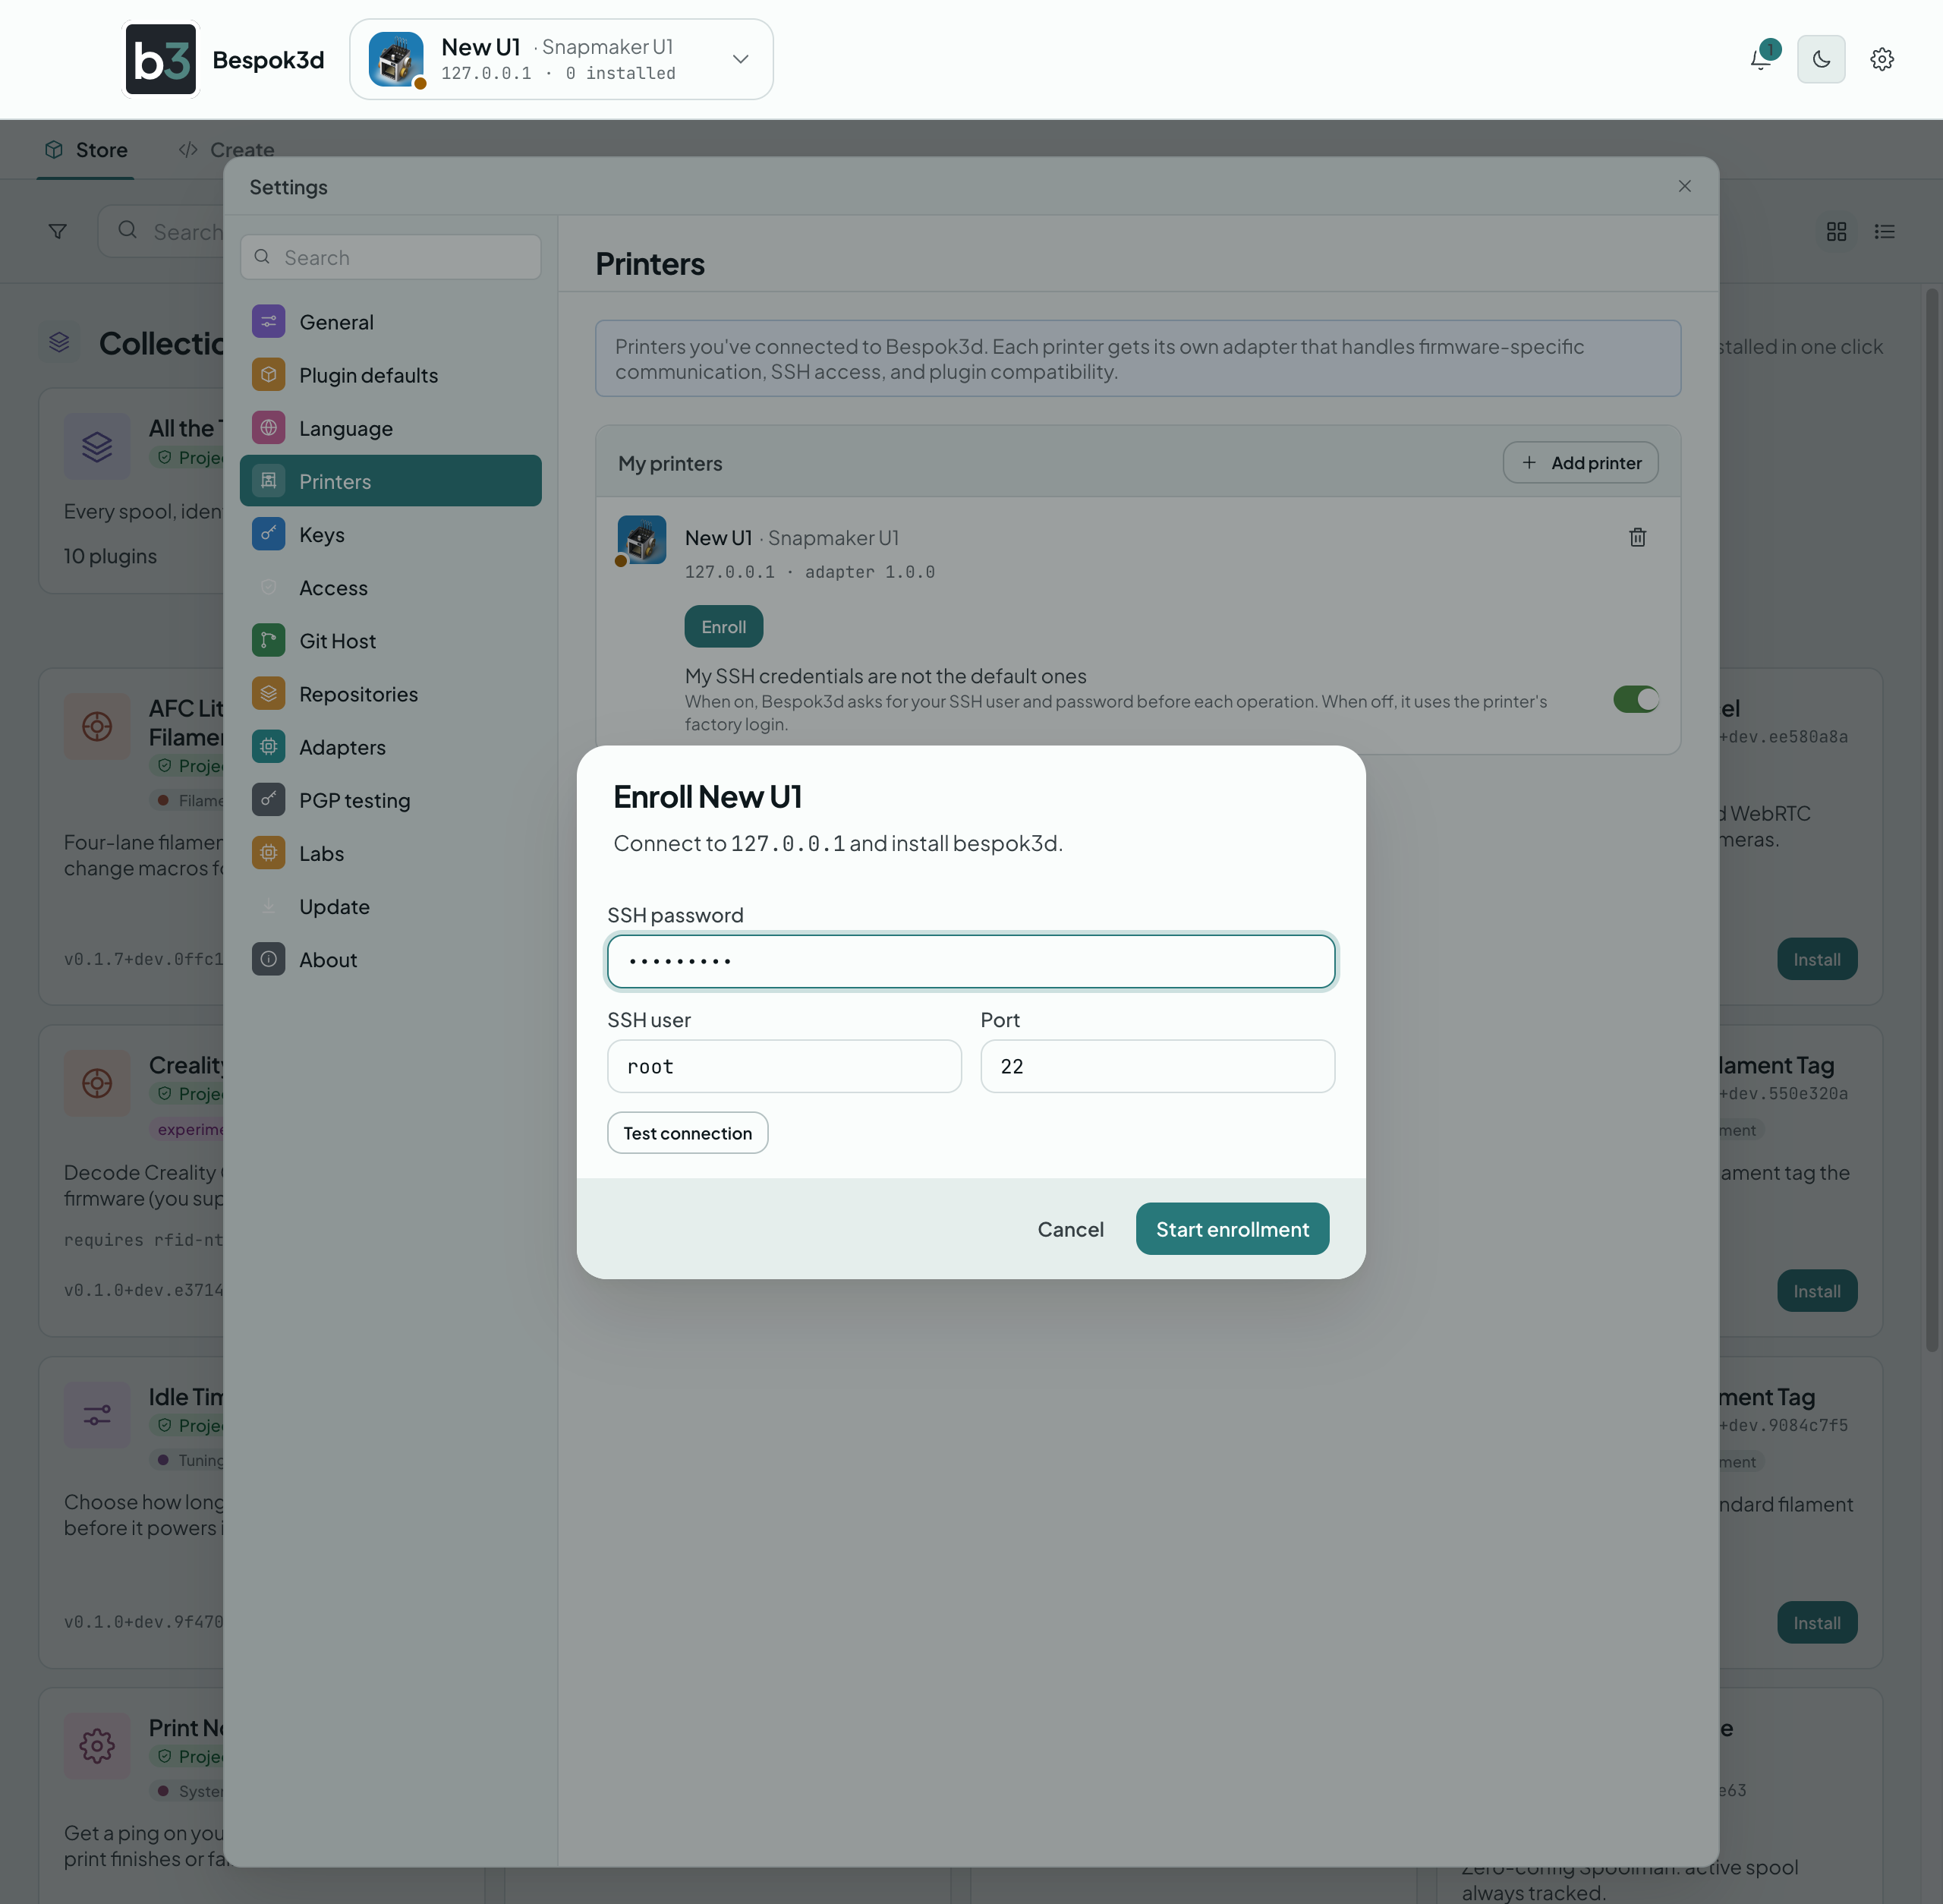Click the Collections layers icon
The width and height of the screenshot is (1943, 1904).
(59, 342)
